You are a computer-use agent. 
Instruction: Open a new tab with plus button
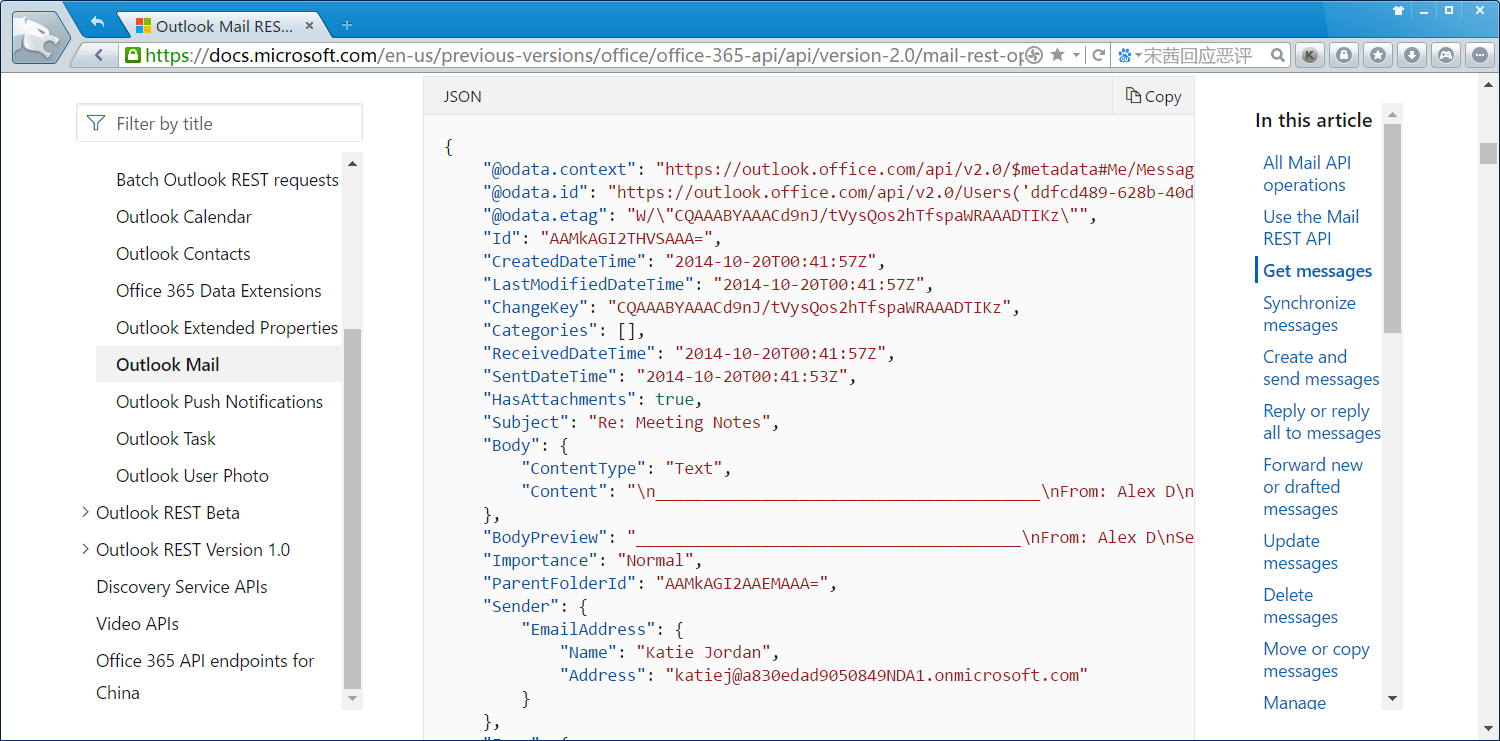(x=347, y=25)
